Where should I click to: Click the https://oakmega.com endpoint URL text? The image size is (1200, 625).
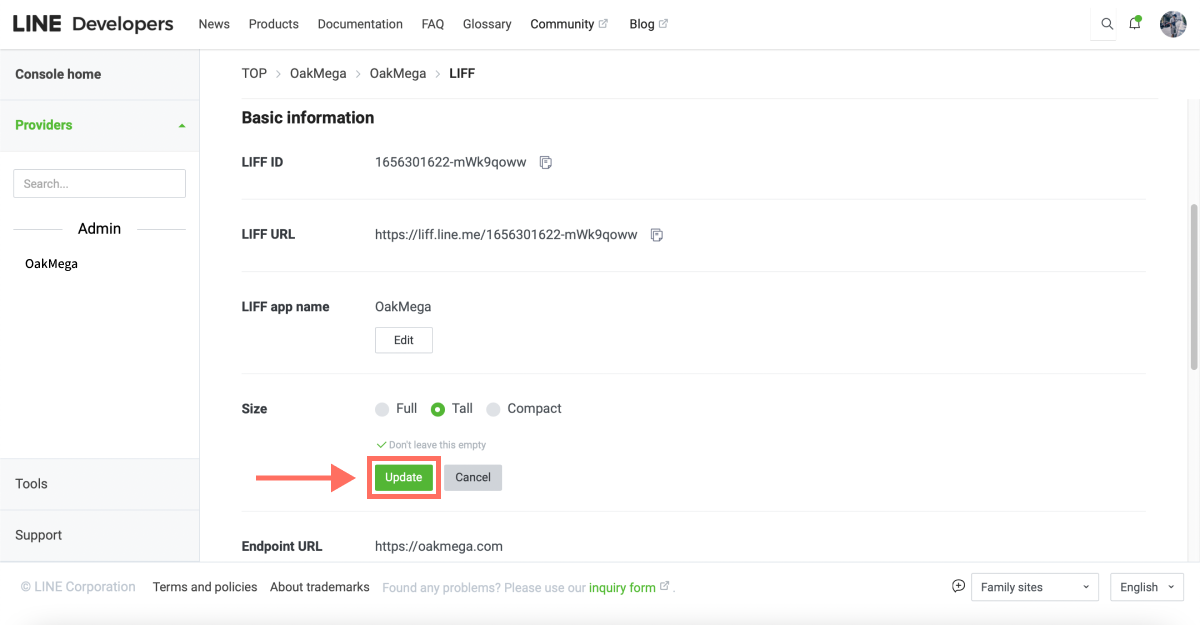(x=439, y=546)
